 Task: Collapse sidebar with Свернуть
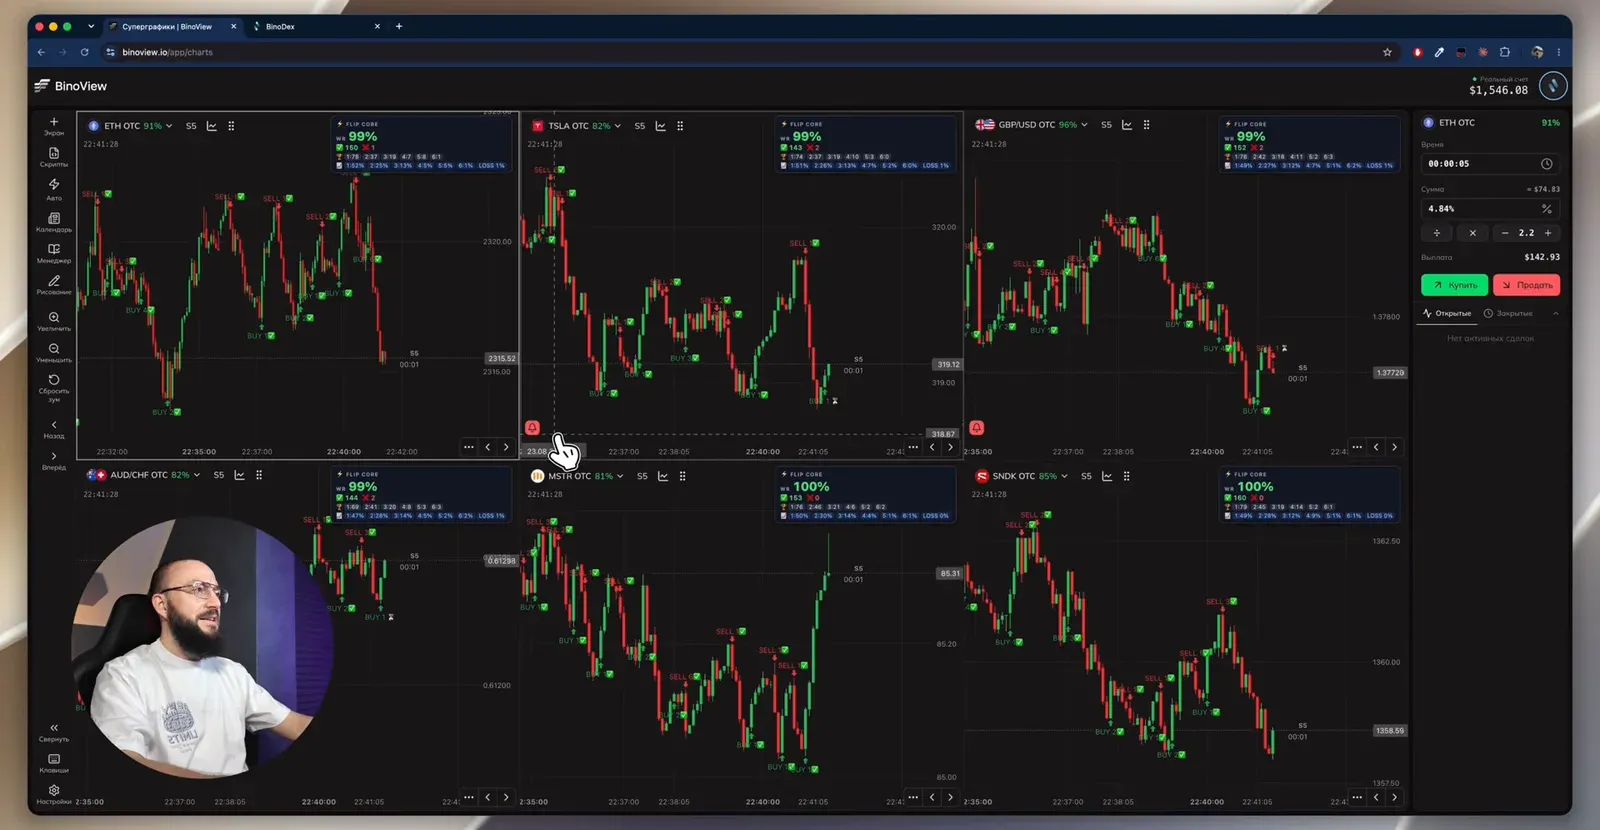coord(54,732)
